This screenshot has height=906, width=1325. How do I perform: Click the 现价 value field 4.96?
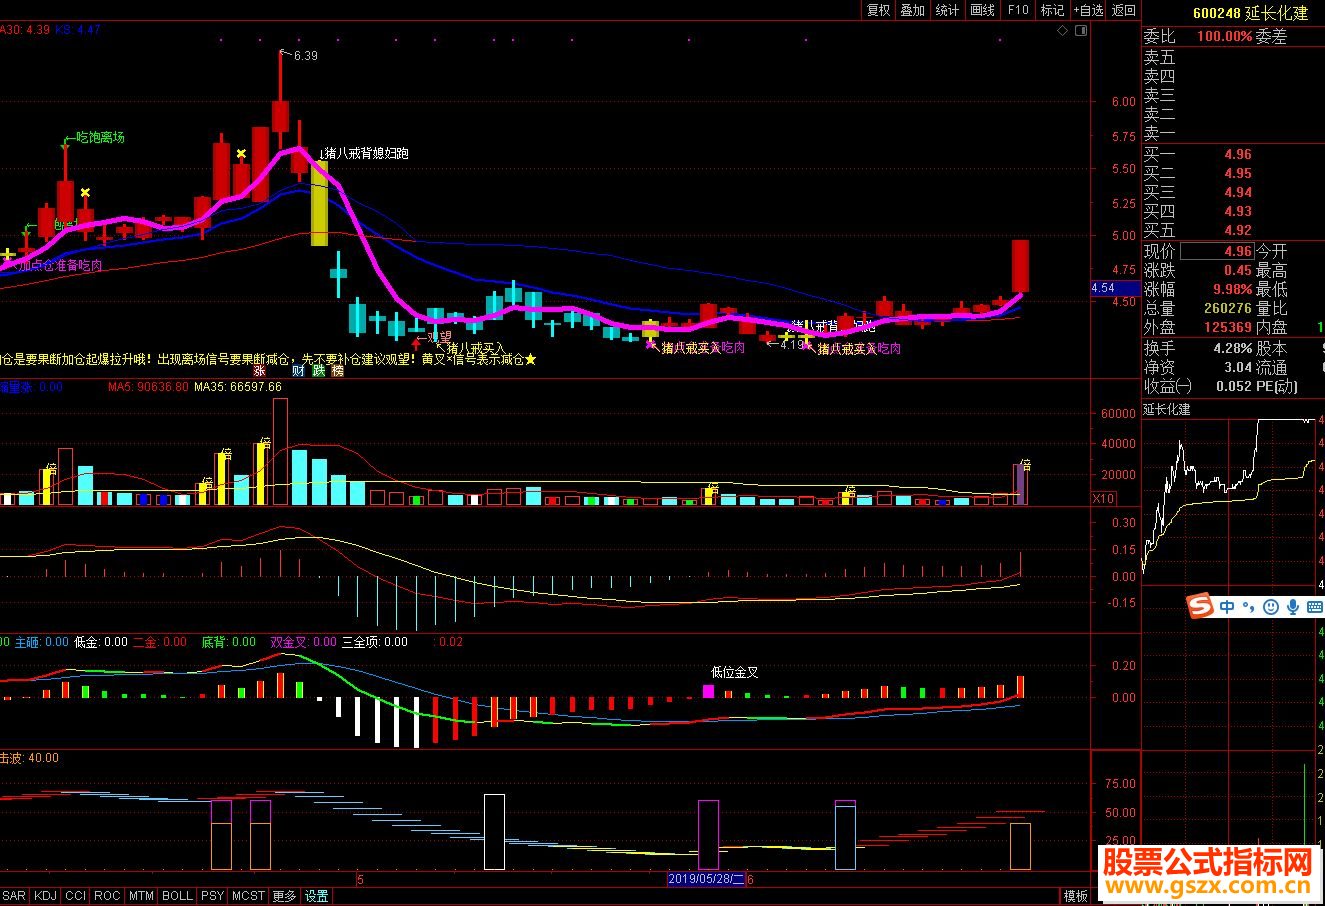(x=1216, y=252)
